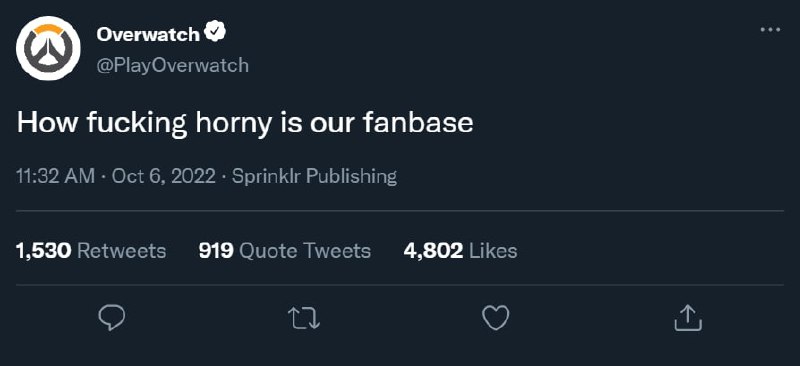Screen dimensions: 800x366
Task: Click the 919 quote count number
Action: pos(216,251)
